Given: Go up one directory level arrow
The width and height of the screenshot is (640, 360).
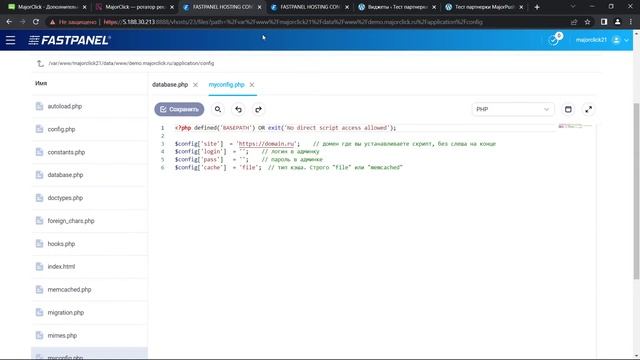Looking at the screenshot, I should tap(40, 63).
